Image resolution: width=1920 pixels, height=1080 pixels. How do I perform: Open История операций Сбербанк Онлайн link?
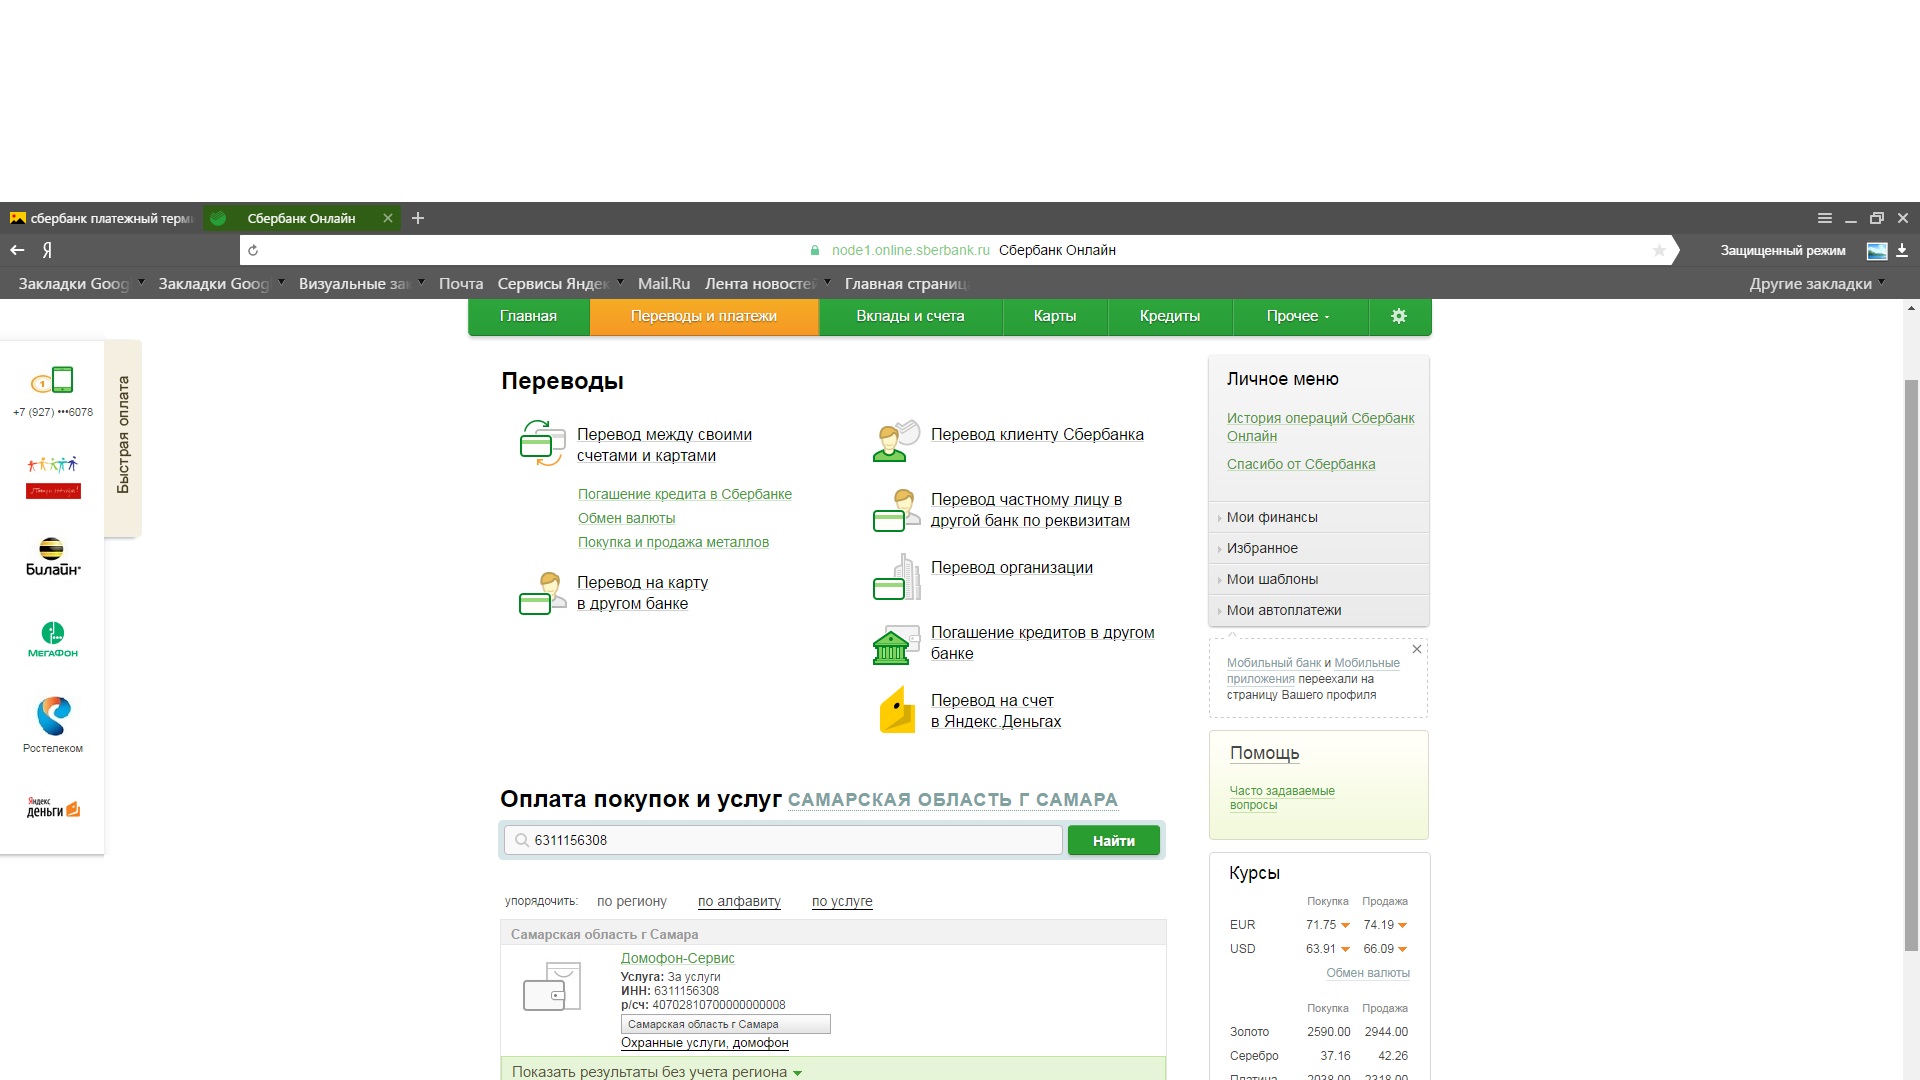pos(1320,427)
